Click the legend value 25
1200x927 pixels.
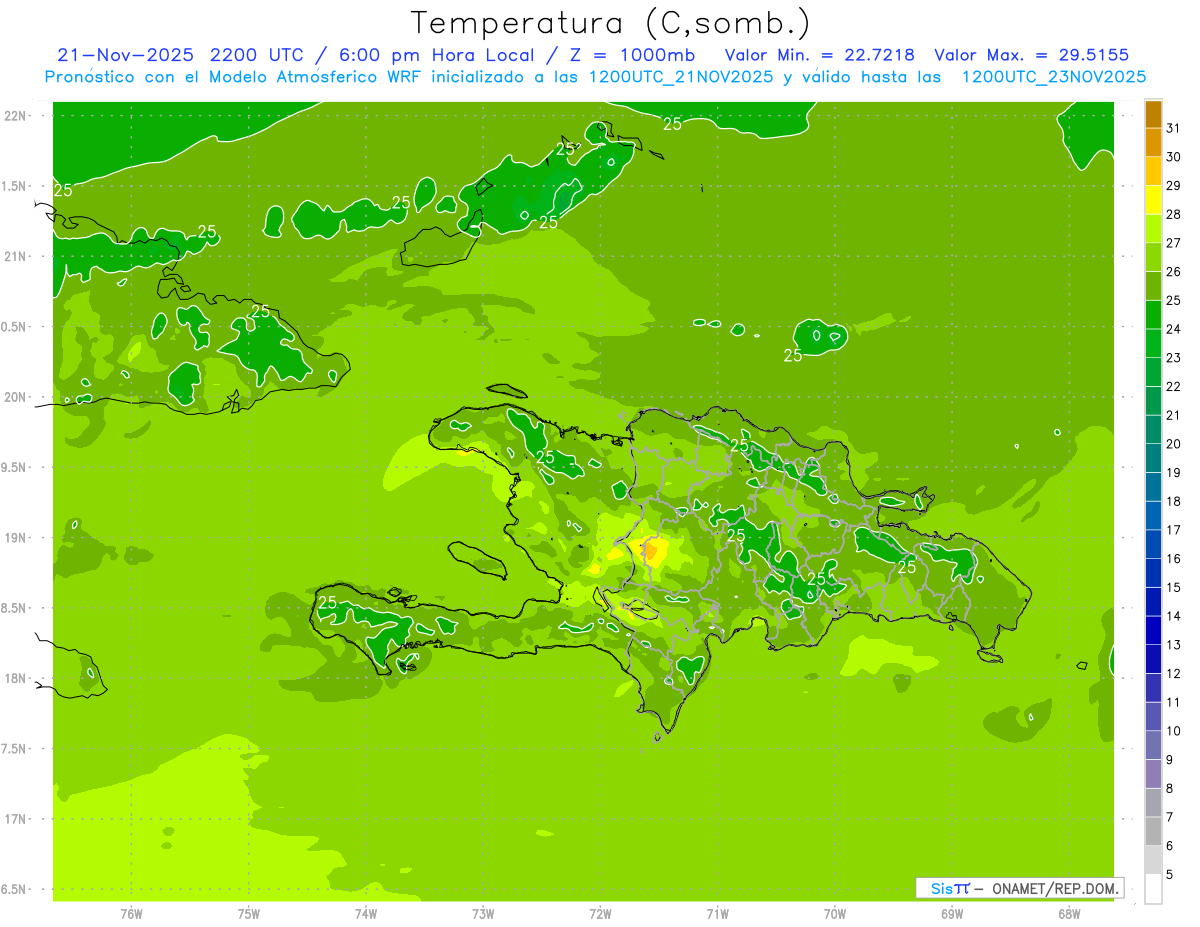[1173, 301]
